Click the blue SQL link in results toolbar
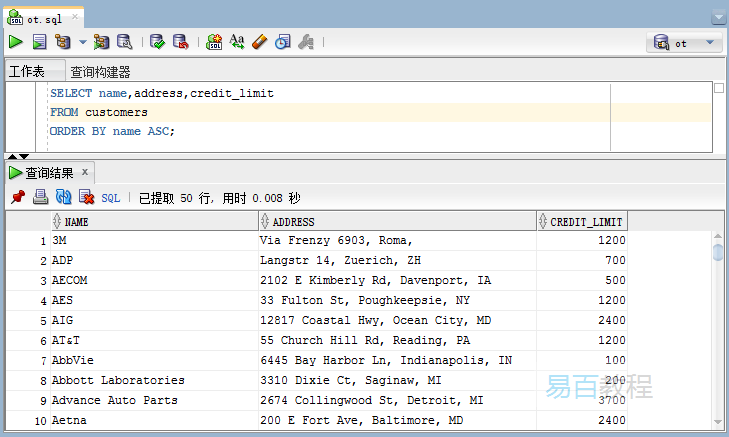 pos(110,198)
